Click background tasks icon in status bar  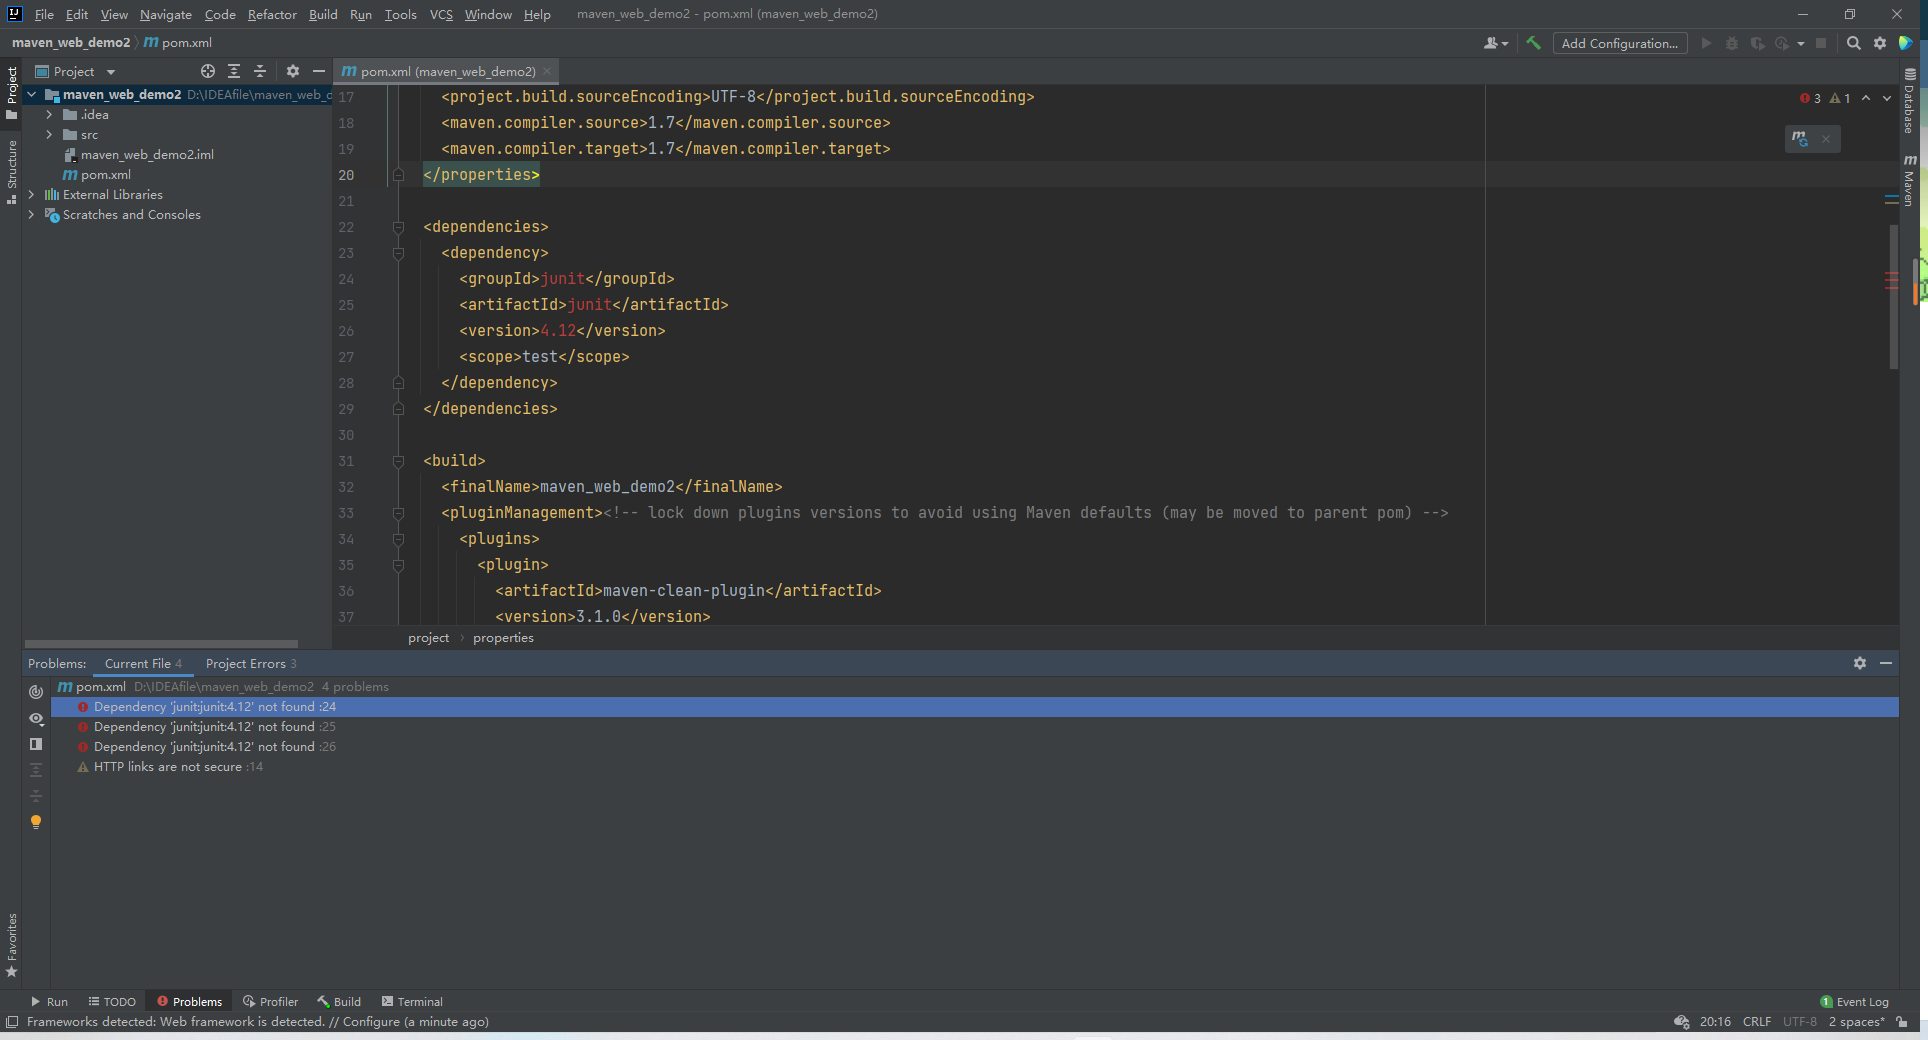pos(1682,1022)
